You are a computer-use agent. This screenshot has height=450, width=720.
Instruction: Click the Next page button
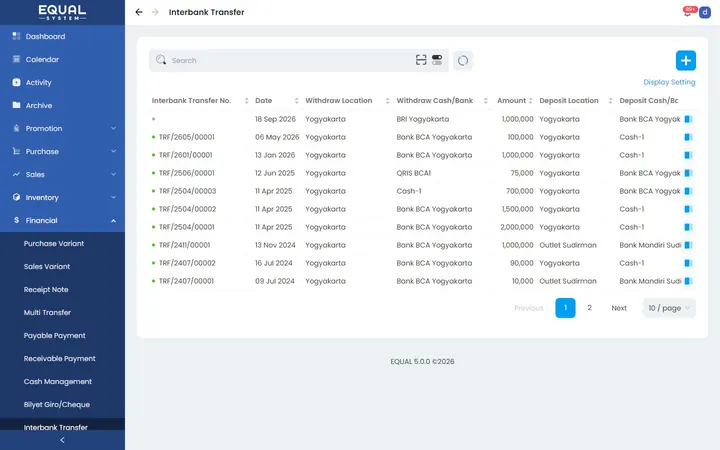619,308
